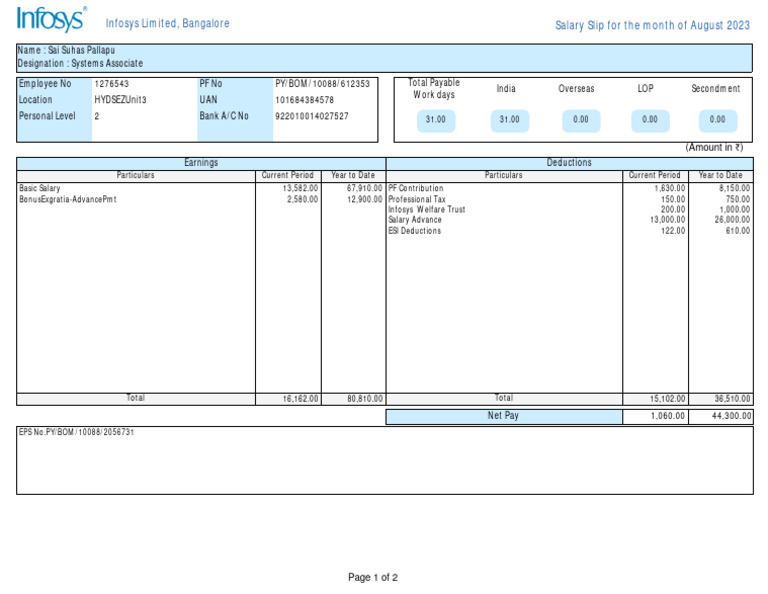Screen dimensions: 768x594
Task: Click location value HYDSEZUnit3
Action: point(120,100)
